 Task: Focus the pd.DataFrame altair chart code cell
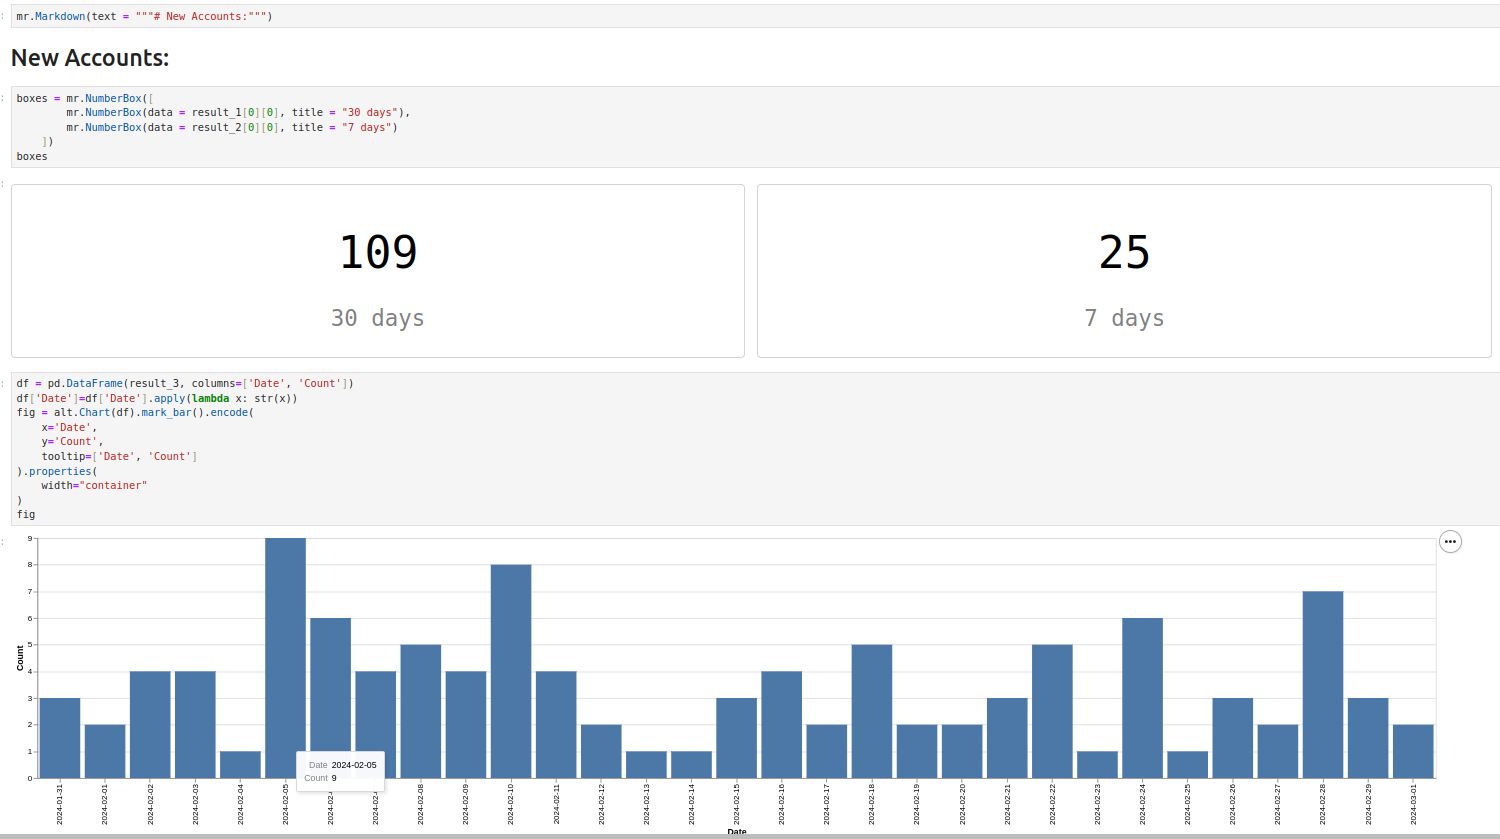pos(755,449)
